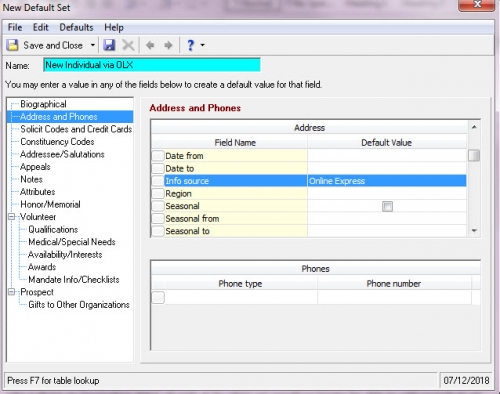Select Honor/Memorial in the tree
The width and height of the screenshot is (500, 394).
coord(50,204)
